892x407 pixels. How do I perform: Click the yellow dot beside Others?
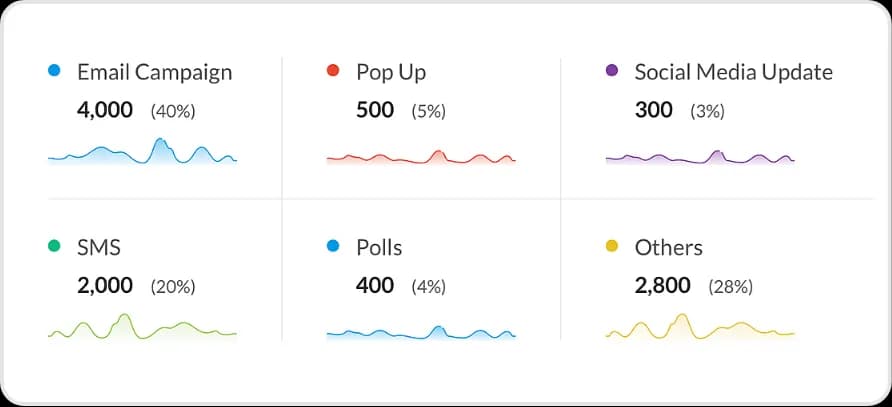pyautogui.click(x=612, y=246)
